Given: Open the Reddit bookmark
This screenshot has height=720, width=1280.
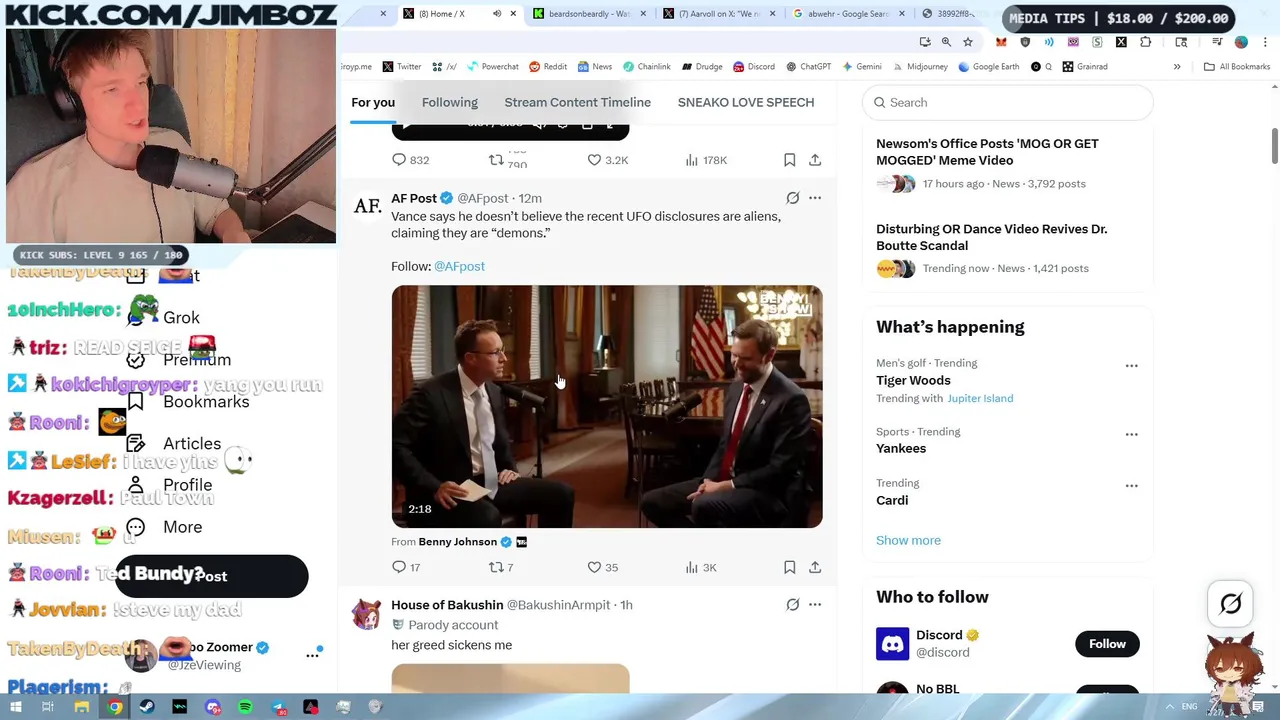Looking at the screenshot, I should (x=548, y=67).
